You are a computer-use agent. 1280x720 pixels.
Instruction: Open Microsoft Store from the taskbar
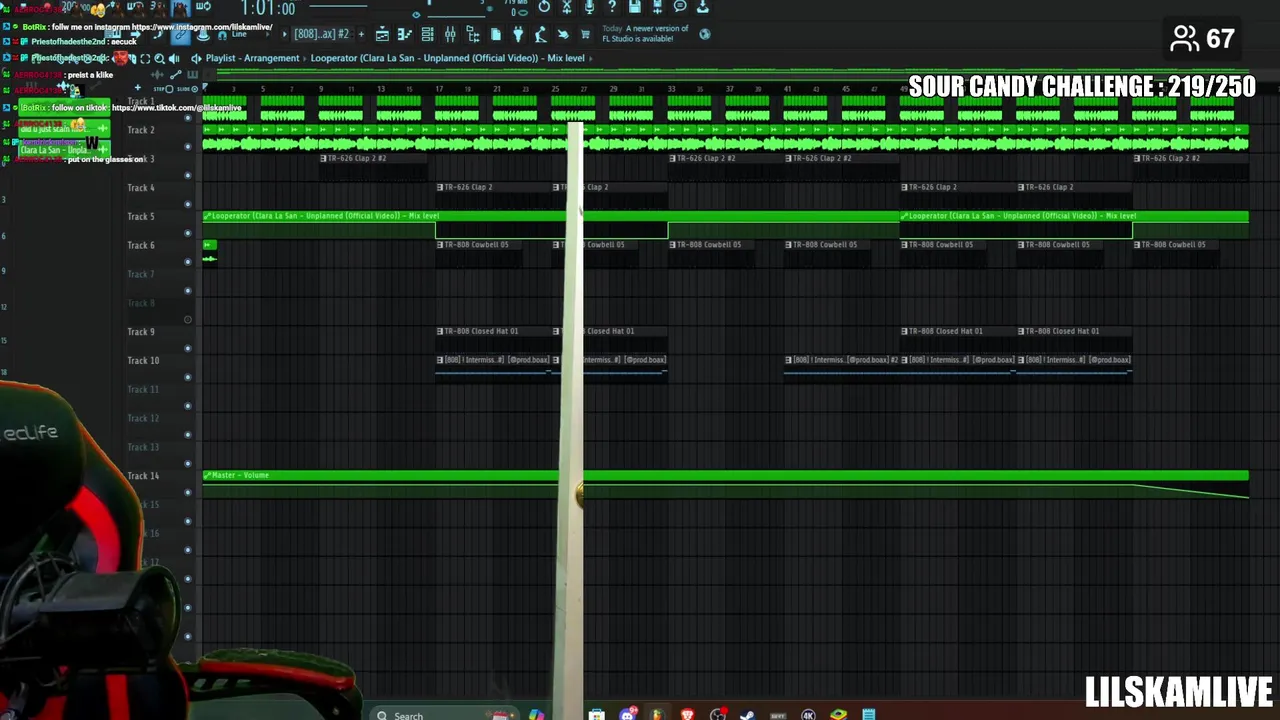pos(596,714)
